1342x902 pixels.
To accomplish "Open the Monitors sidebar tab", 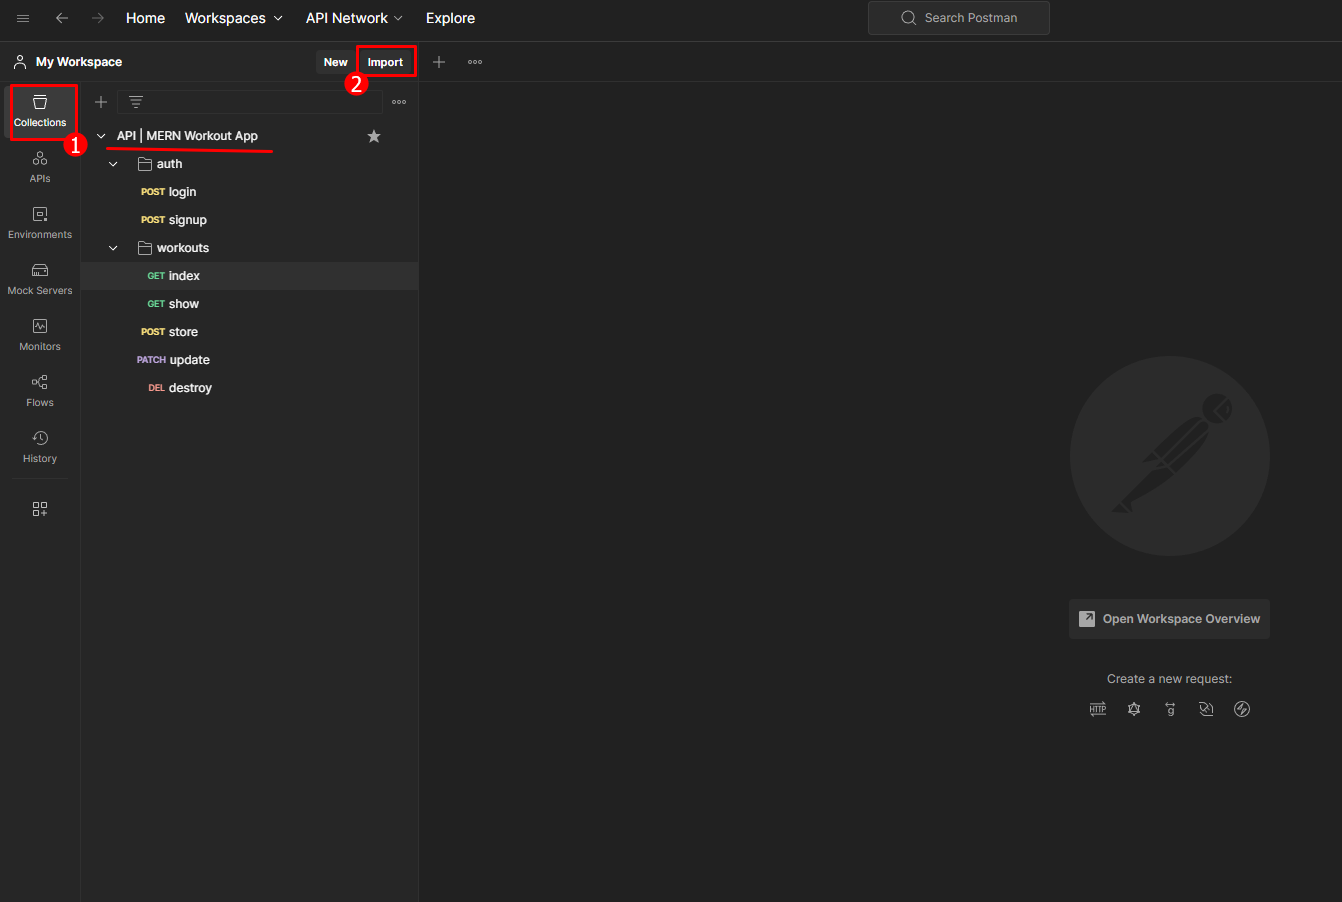I will pyautogui.click(x=40, y=335).
